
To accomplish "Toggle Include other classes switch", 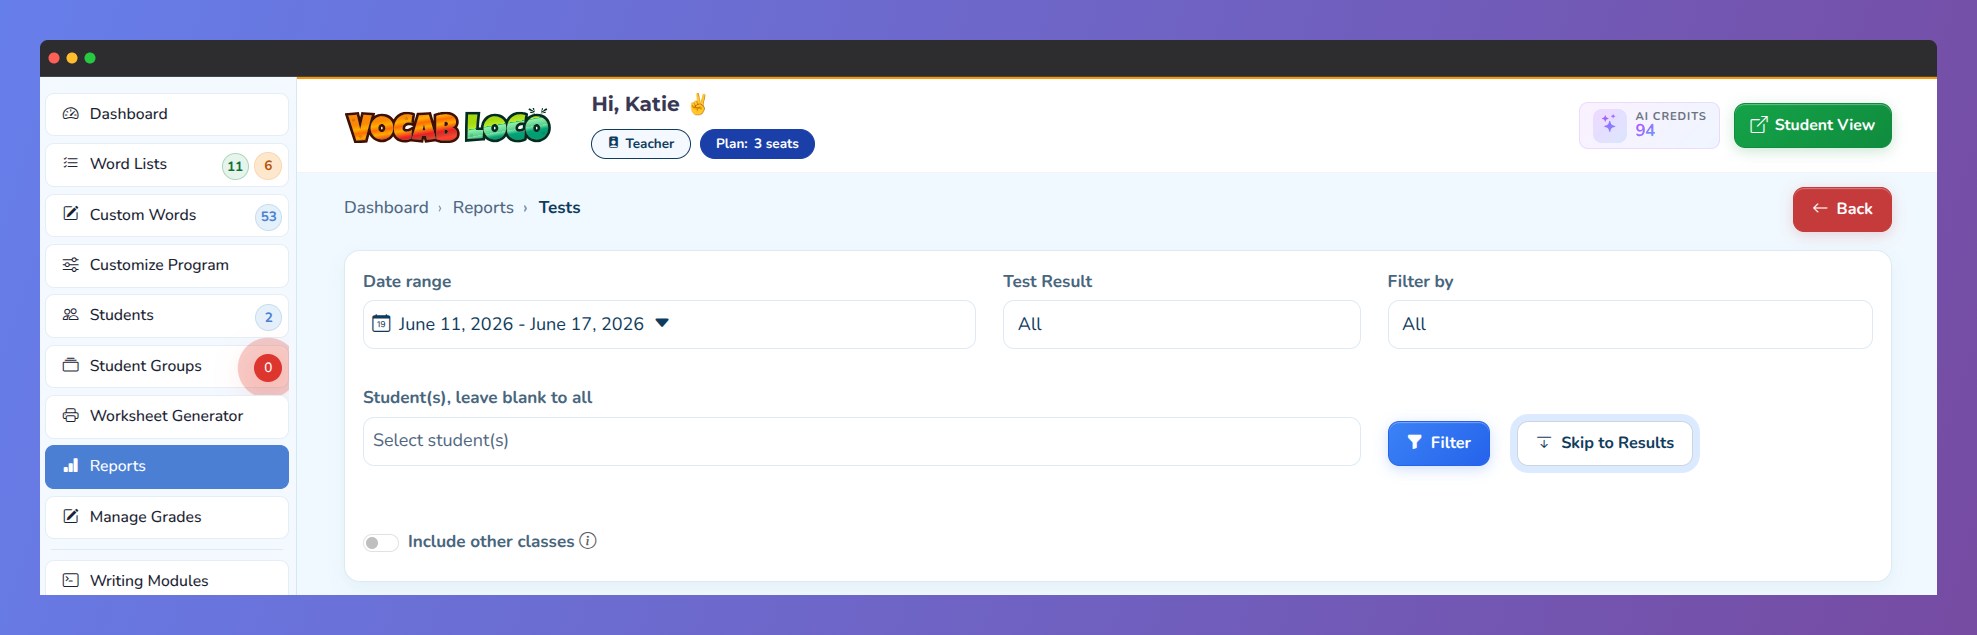I will tap(380, 542).
